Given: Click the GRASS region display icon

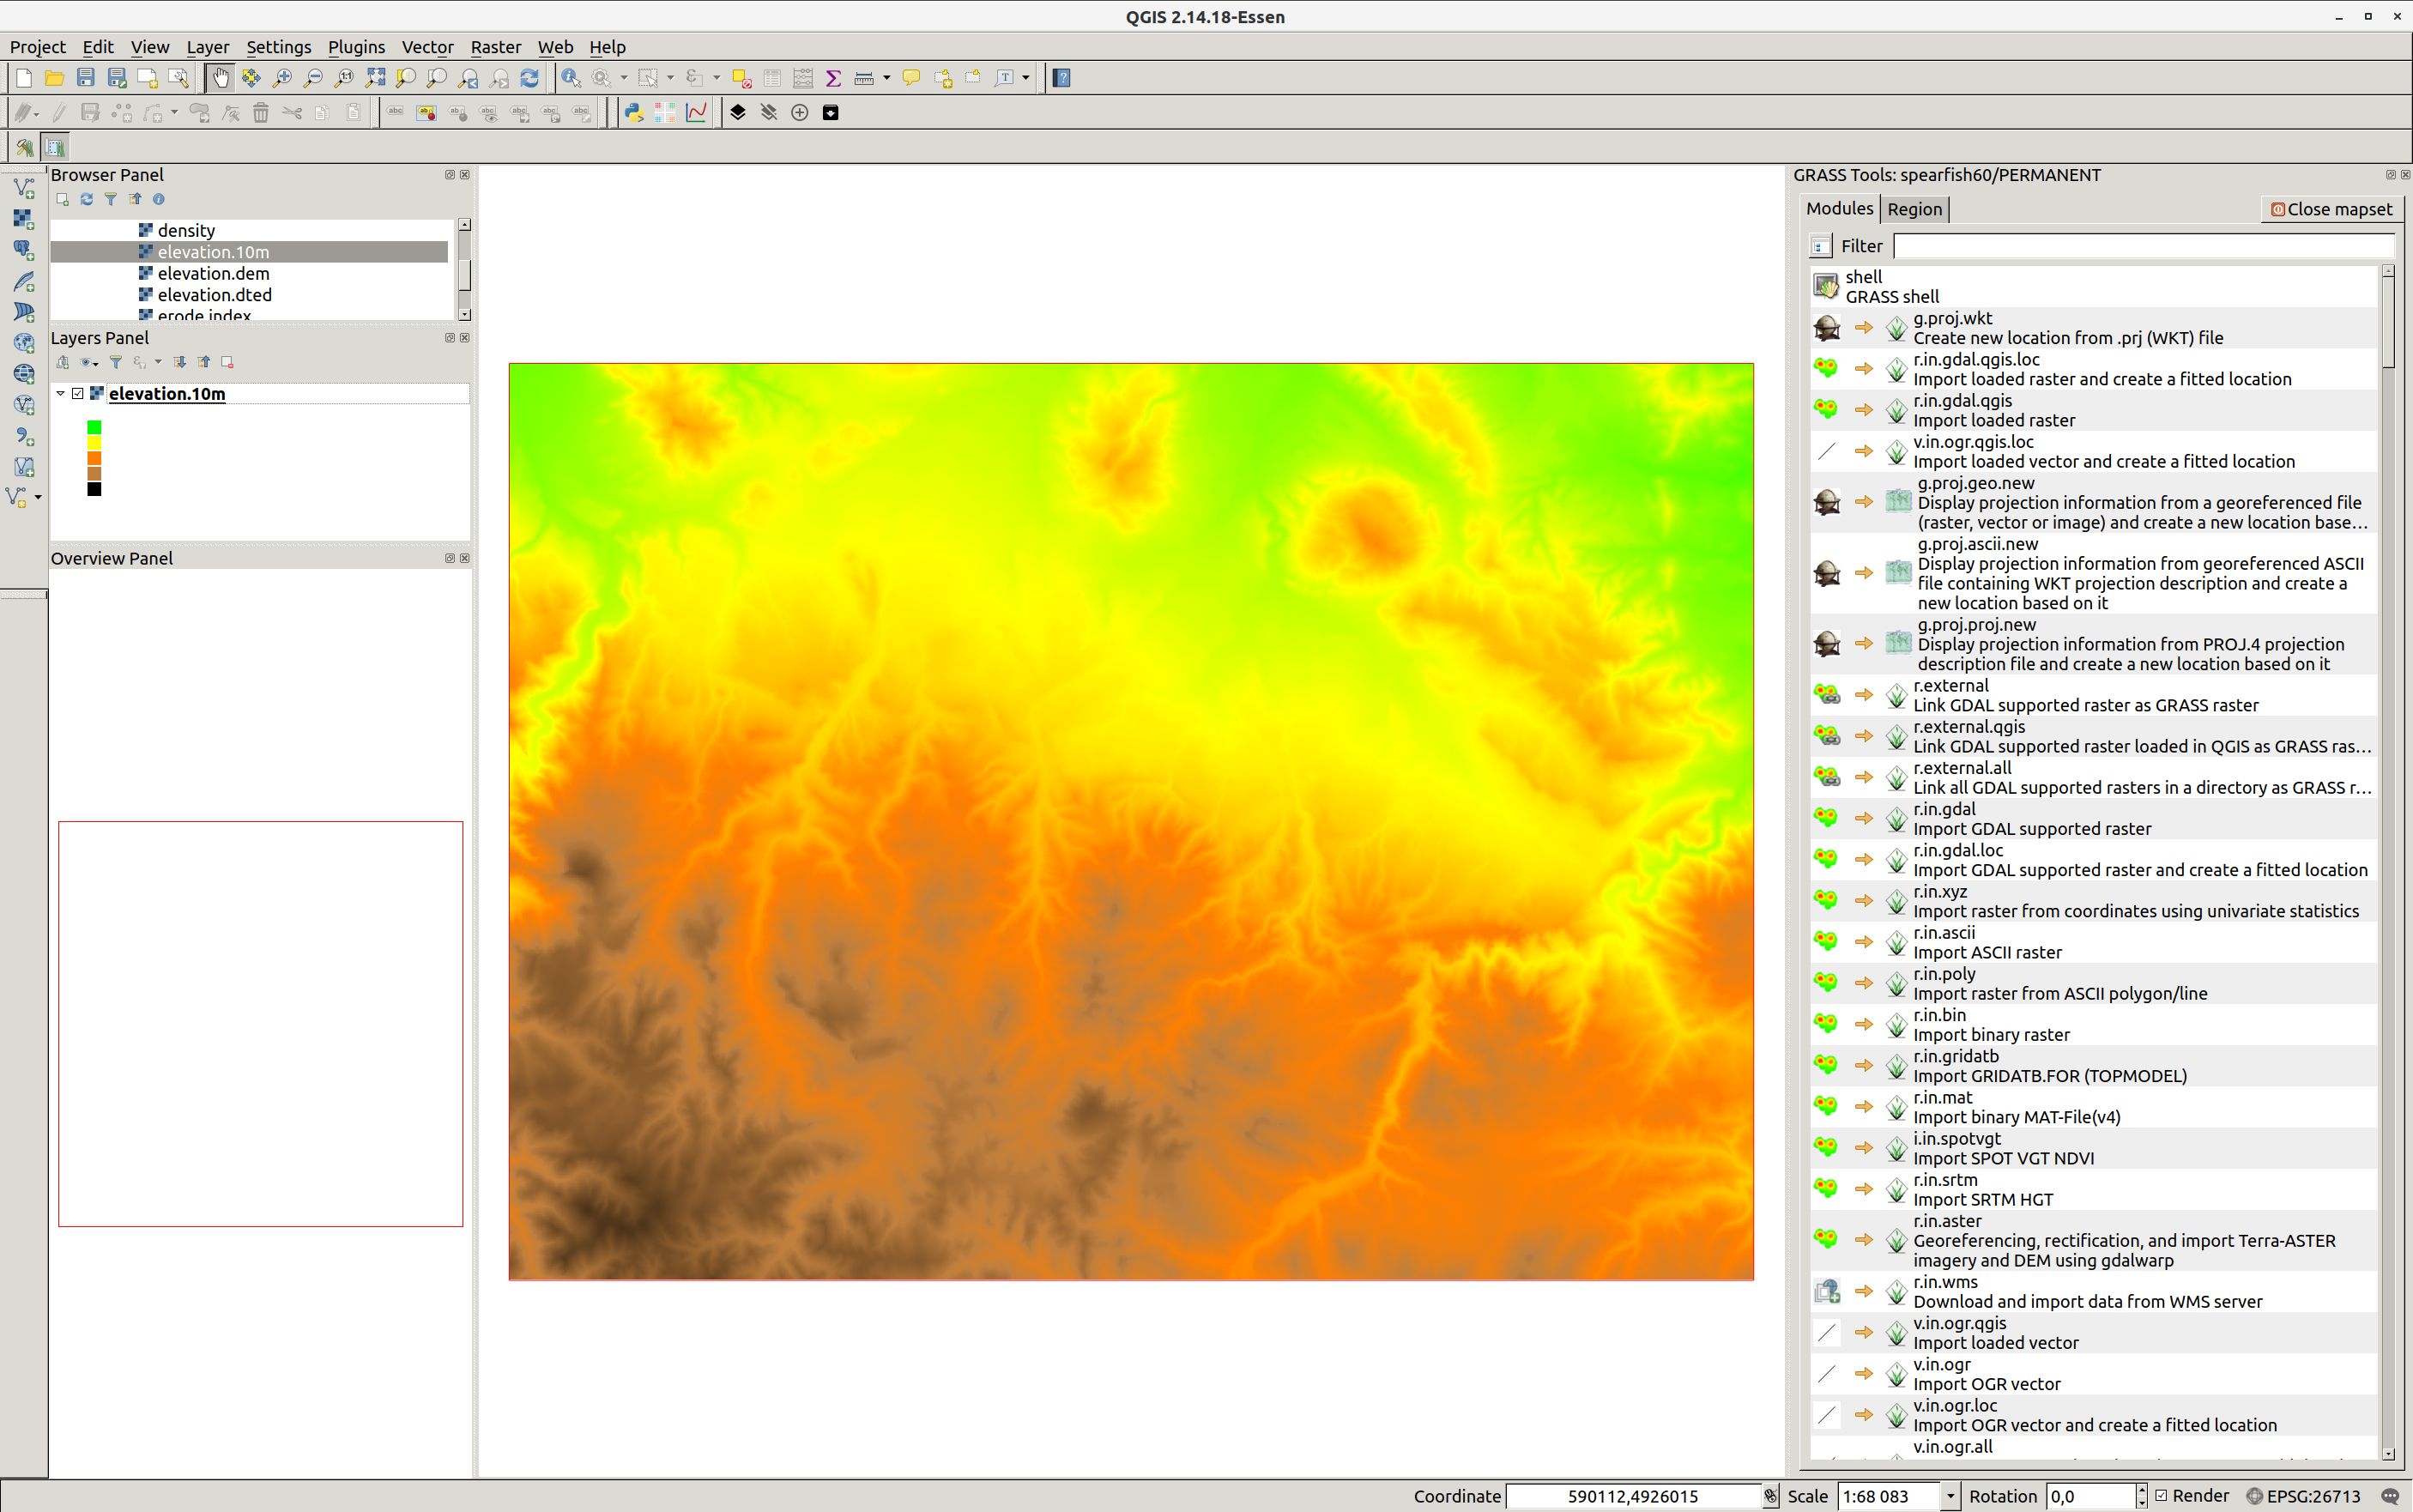Looking at the screenshot, I should coord(55,148).
